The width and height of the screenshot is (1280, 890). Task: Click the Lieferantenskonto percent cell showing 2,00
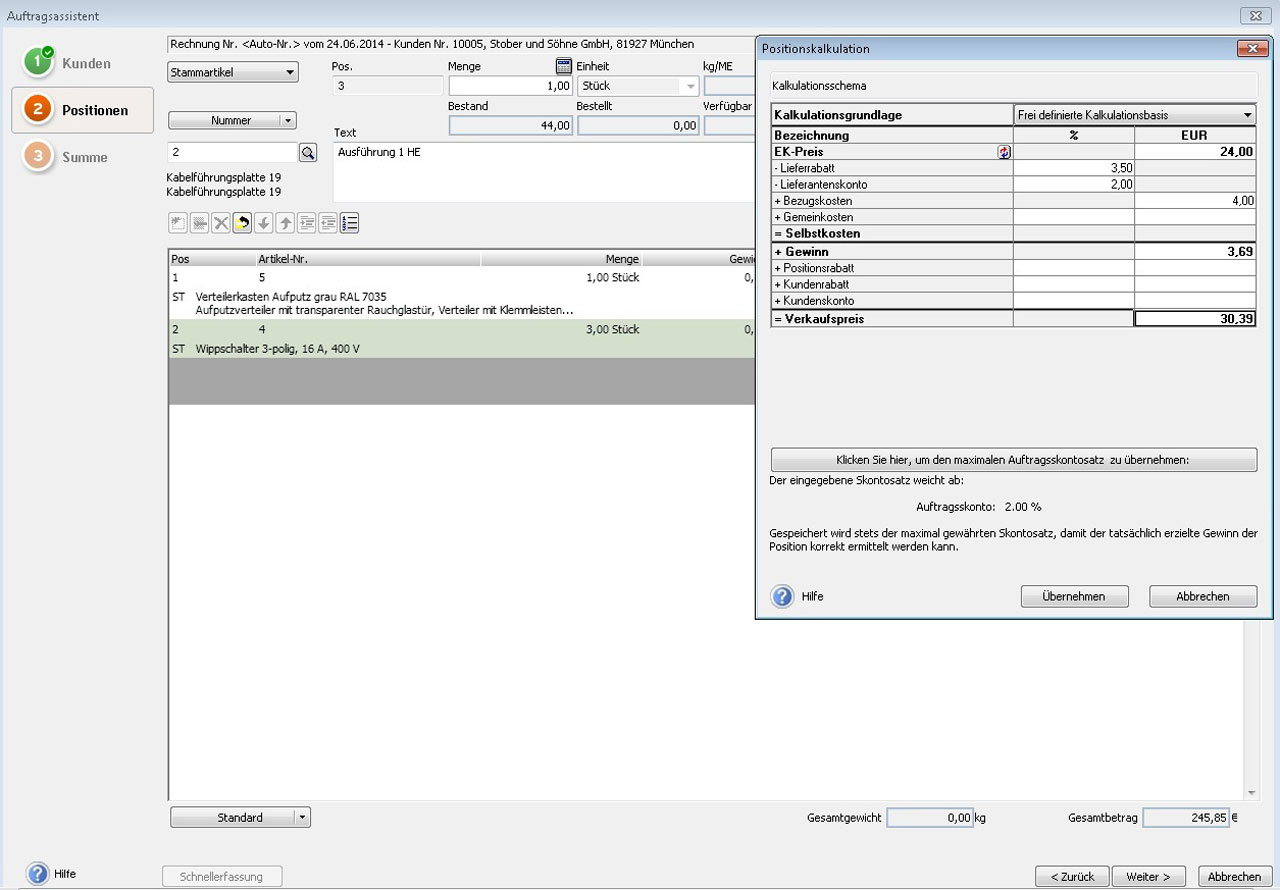[1074, 184]
